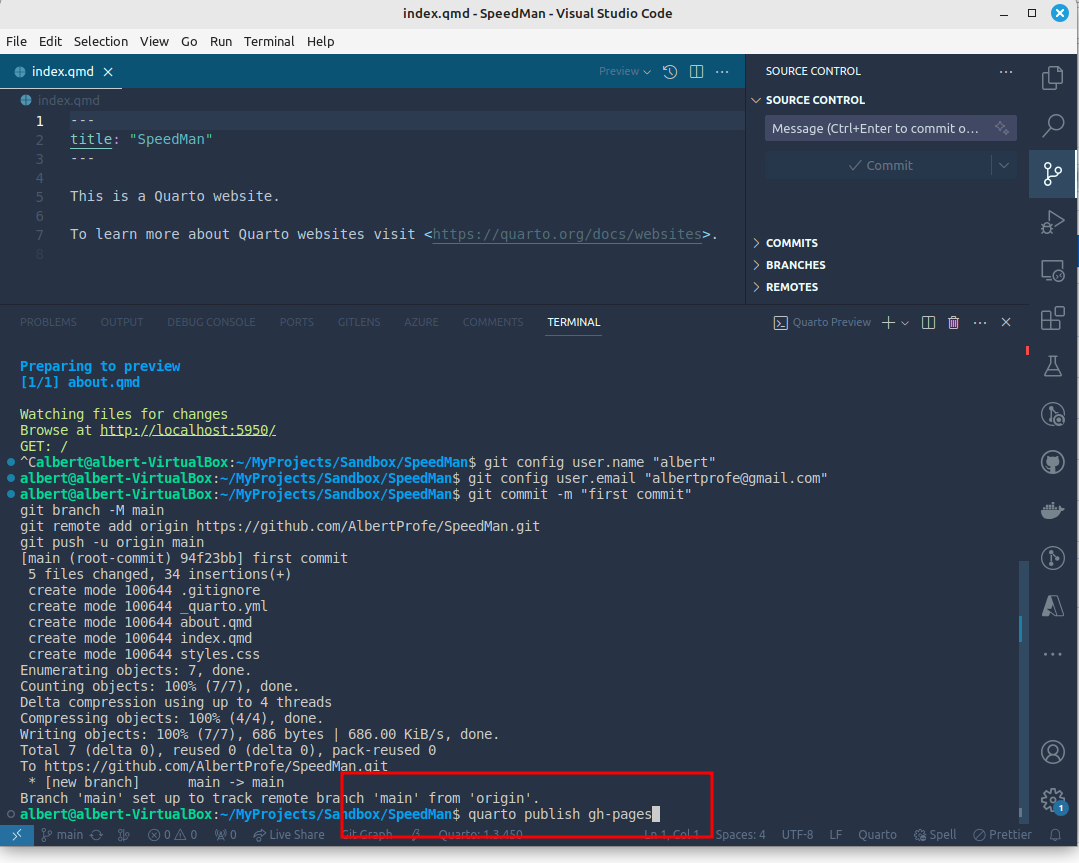Change the LF end of line sequence
The width and height of the screenshot is (1079, 863).
[835, 835]
